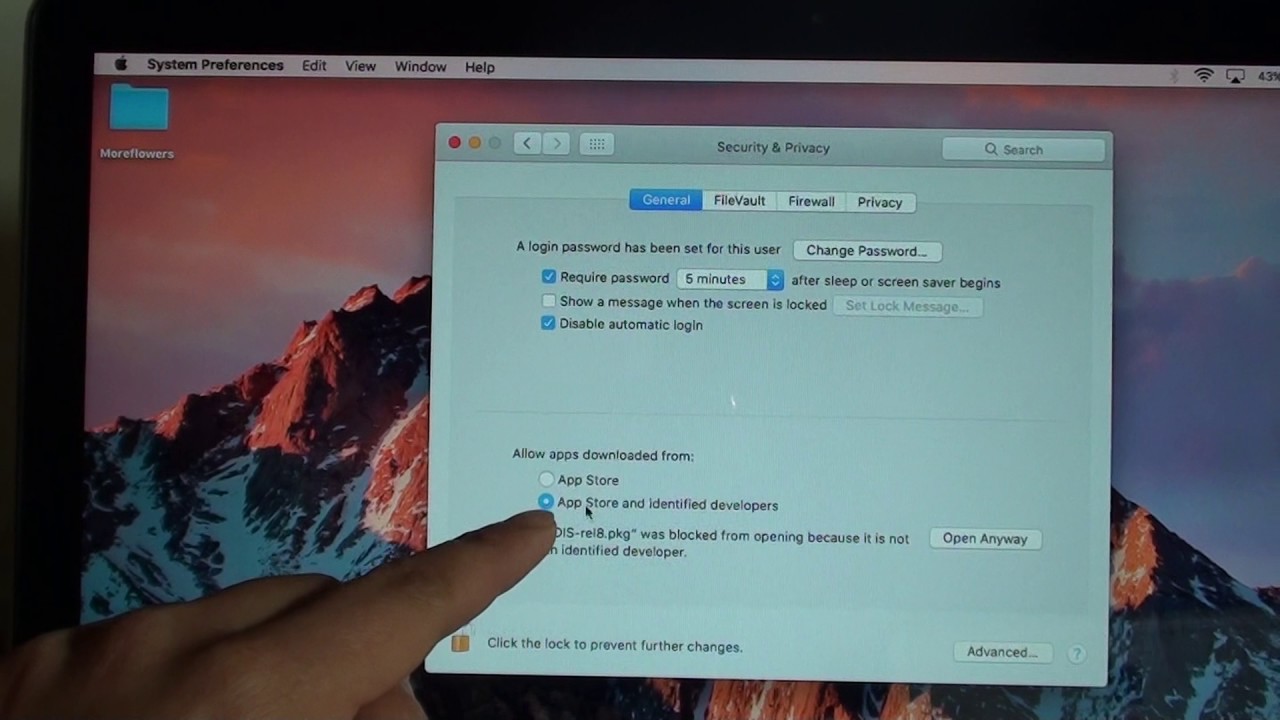1280x720 pixels.
Task: Click the magnifier icon in Search field
Action: click(x=991, y=149)
